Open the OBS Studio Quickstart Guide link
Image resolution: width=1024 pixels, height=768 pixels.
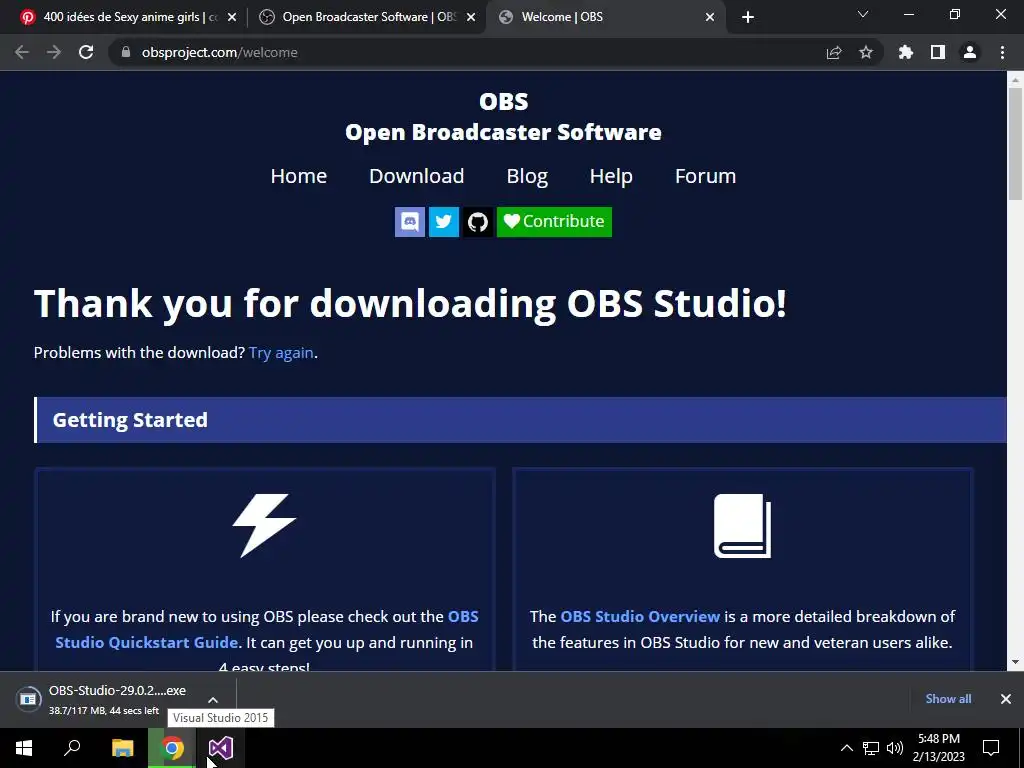pyautogui.click(x=146, y=642)
